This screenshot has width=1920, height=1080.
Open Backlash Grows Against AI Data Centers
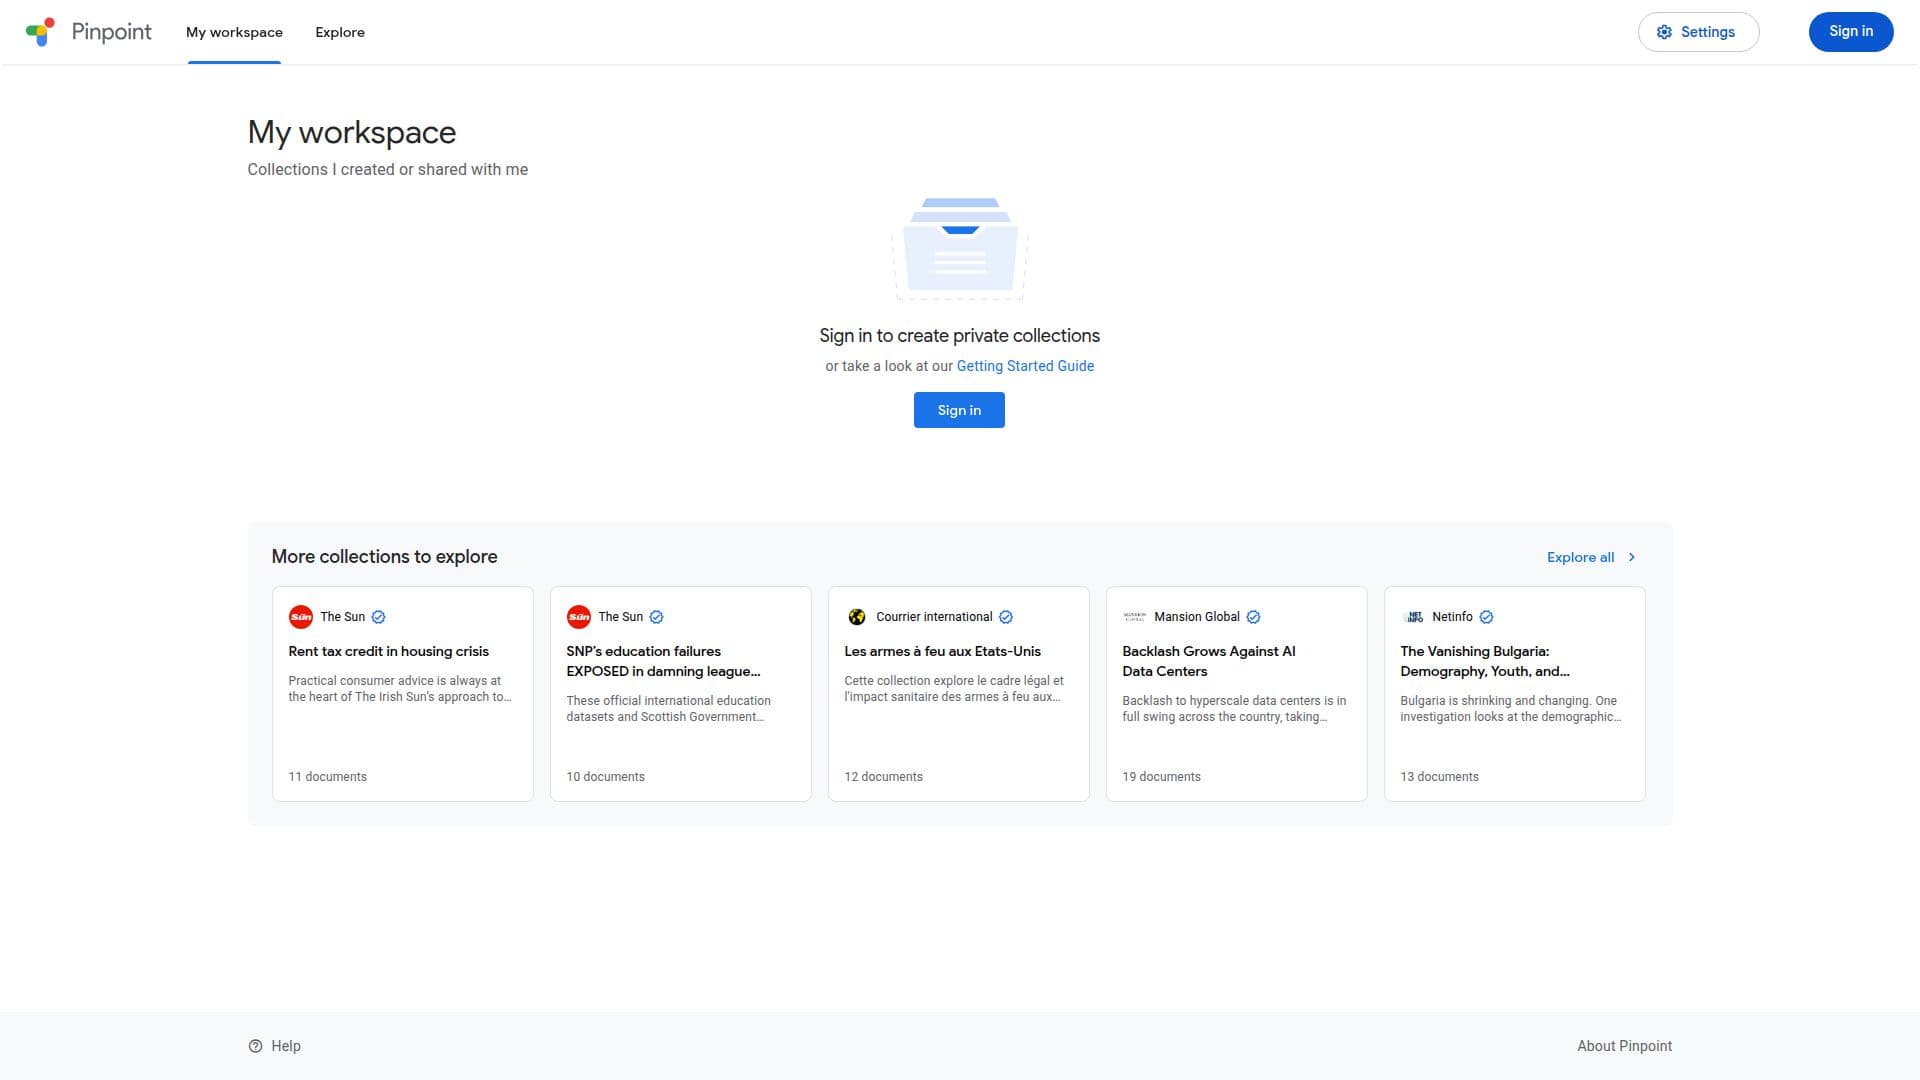(x=1237, y=694)
